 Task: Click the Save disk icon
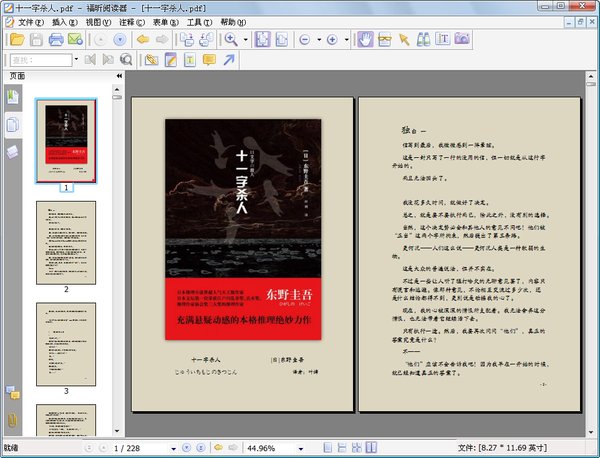tap(36, 39)
